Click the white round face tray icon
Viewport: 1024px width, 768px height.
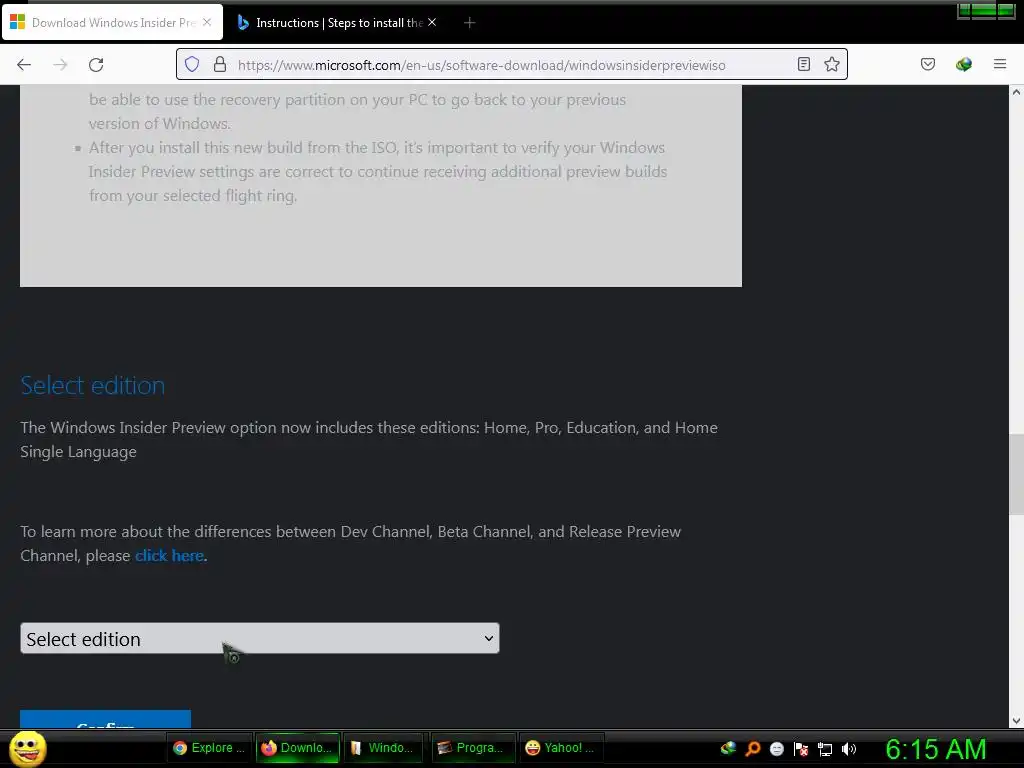point(776,748)
